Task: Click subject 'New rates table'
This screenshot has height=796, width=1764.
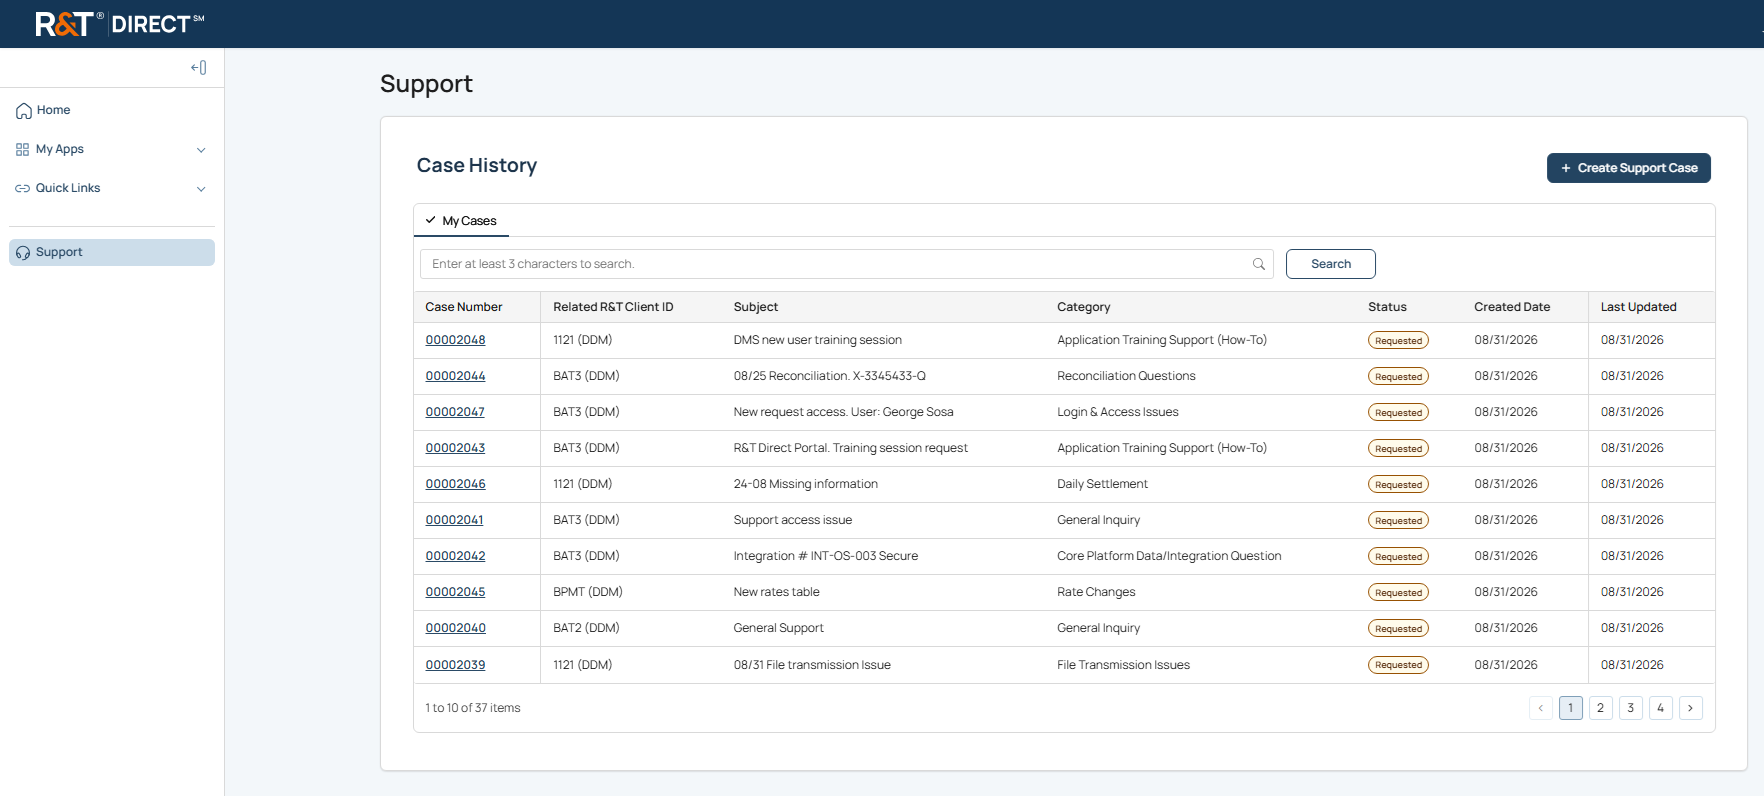Action: click(776, 592)
